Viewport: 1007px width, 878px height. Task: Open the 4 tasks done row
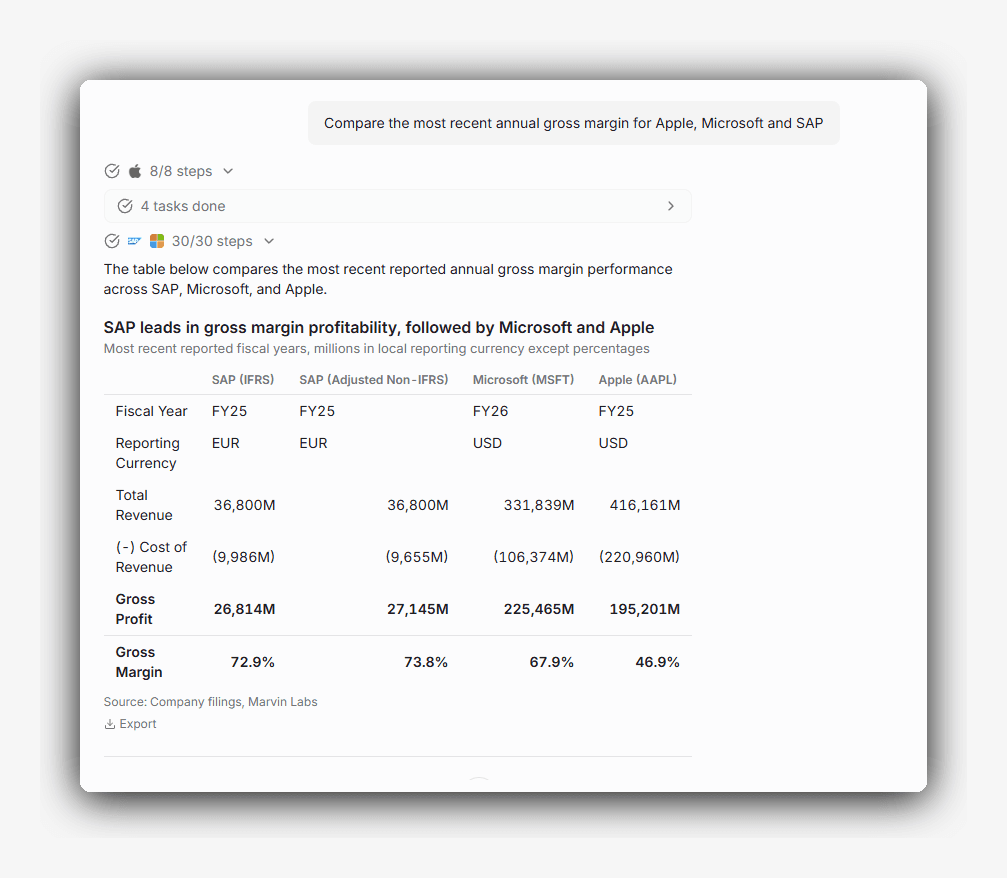click(x=398, y=206)
